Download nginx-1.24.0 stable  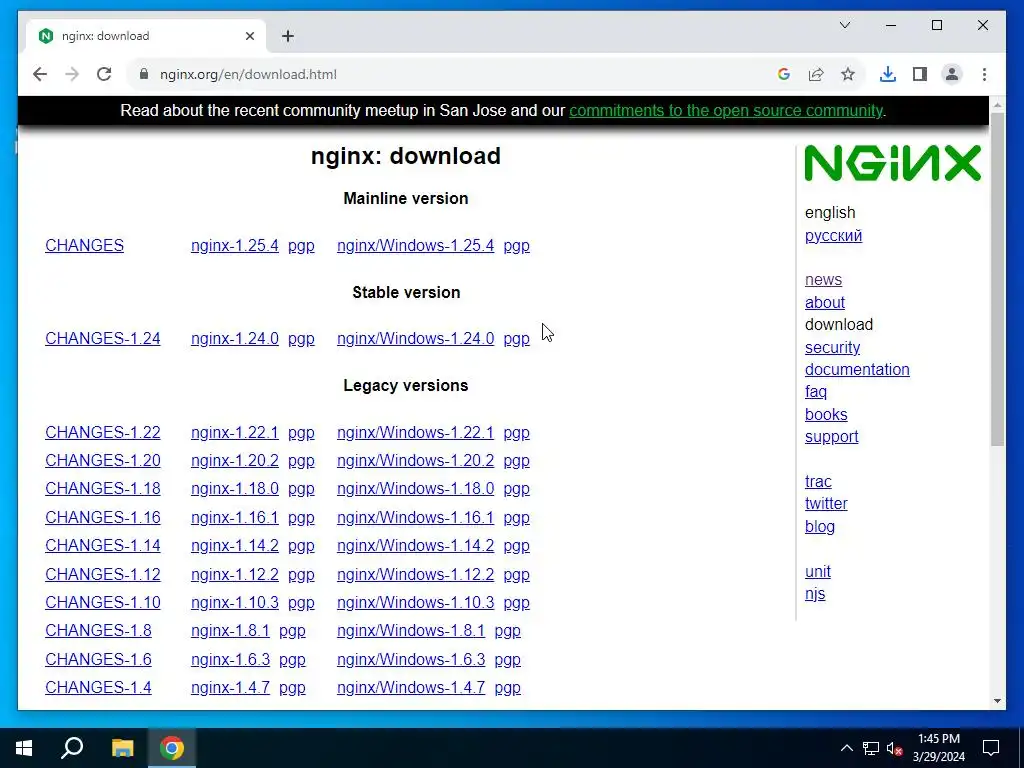tap(234, 338)
